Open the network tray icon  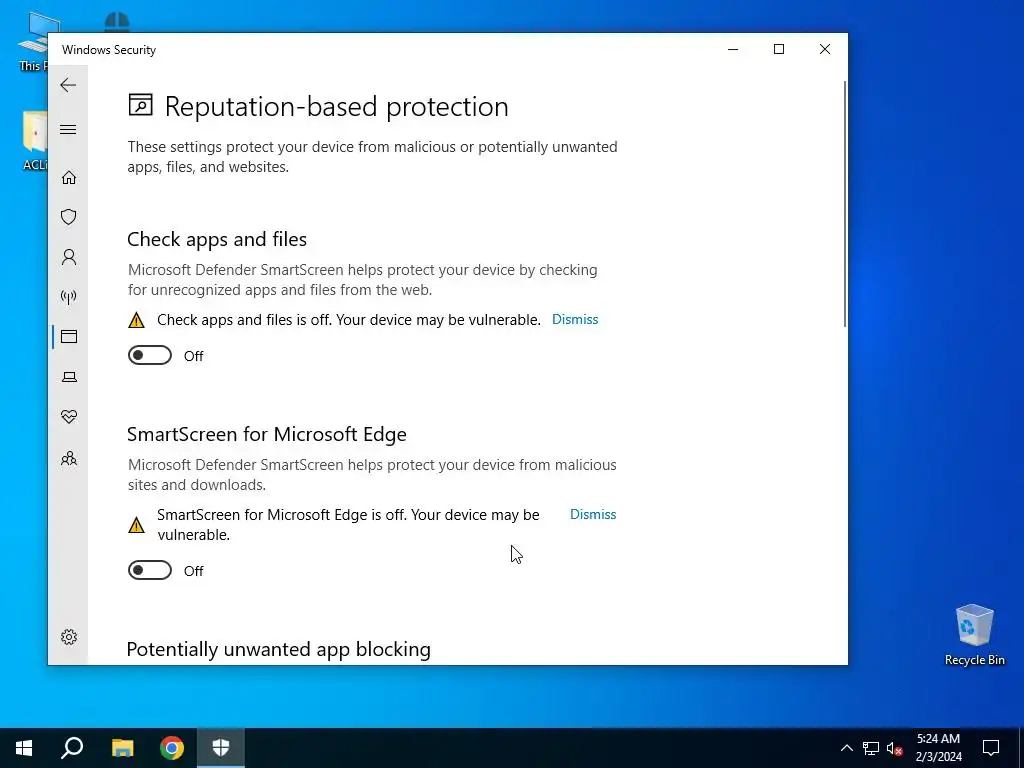[871, 748]
